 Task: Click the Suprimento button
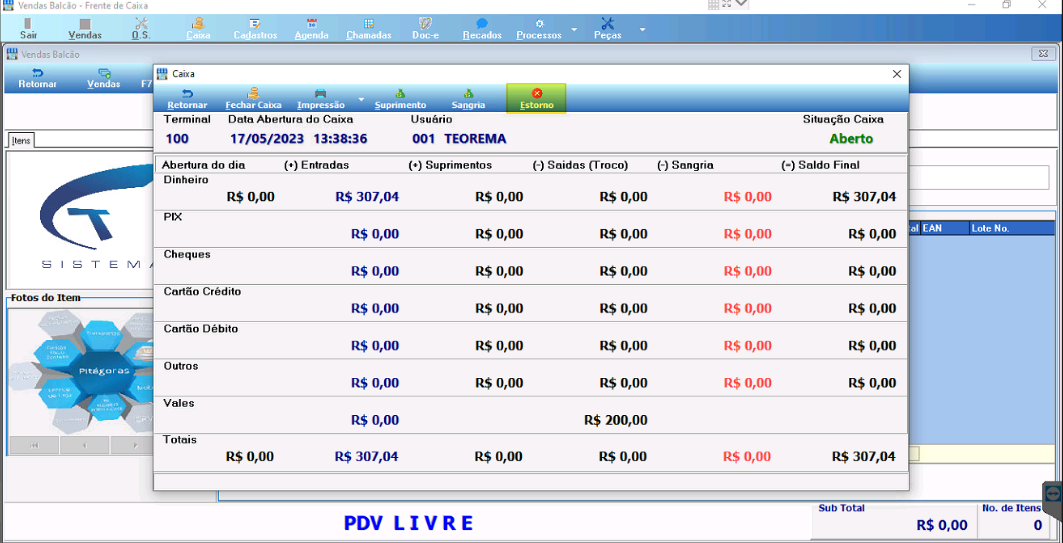(400, 99)
